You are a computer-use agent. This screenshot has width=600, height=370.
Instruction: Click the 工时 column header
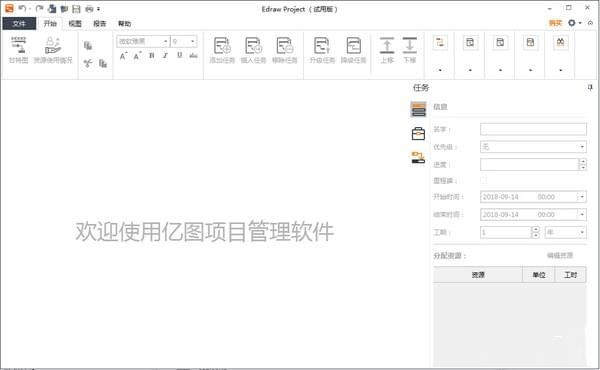pos(571,275)
